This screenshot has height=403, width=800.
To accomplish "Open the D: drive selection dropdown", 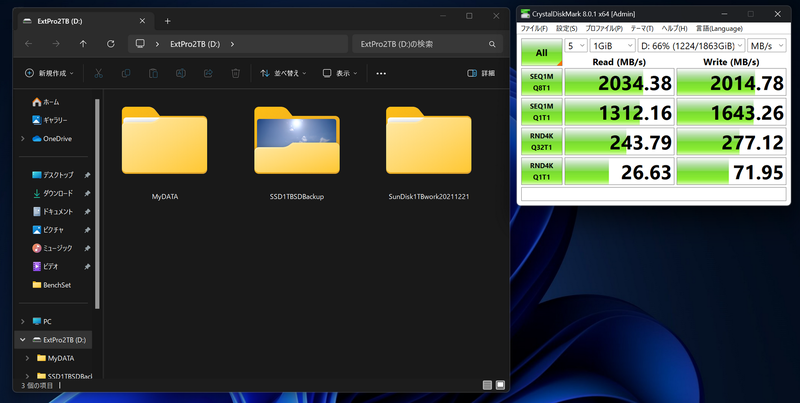I will click(x=686, y=46).
